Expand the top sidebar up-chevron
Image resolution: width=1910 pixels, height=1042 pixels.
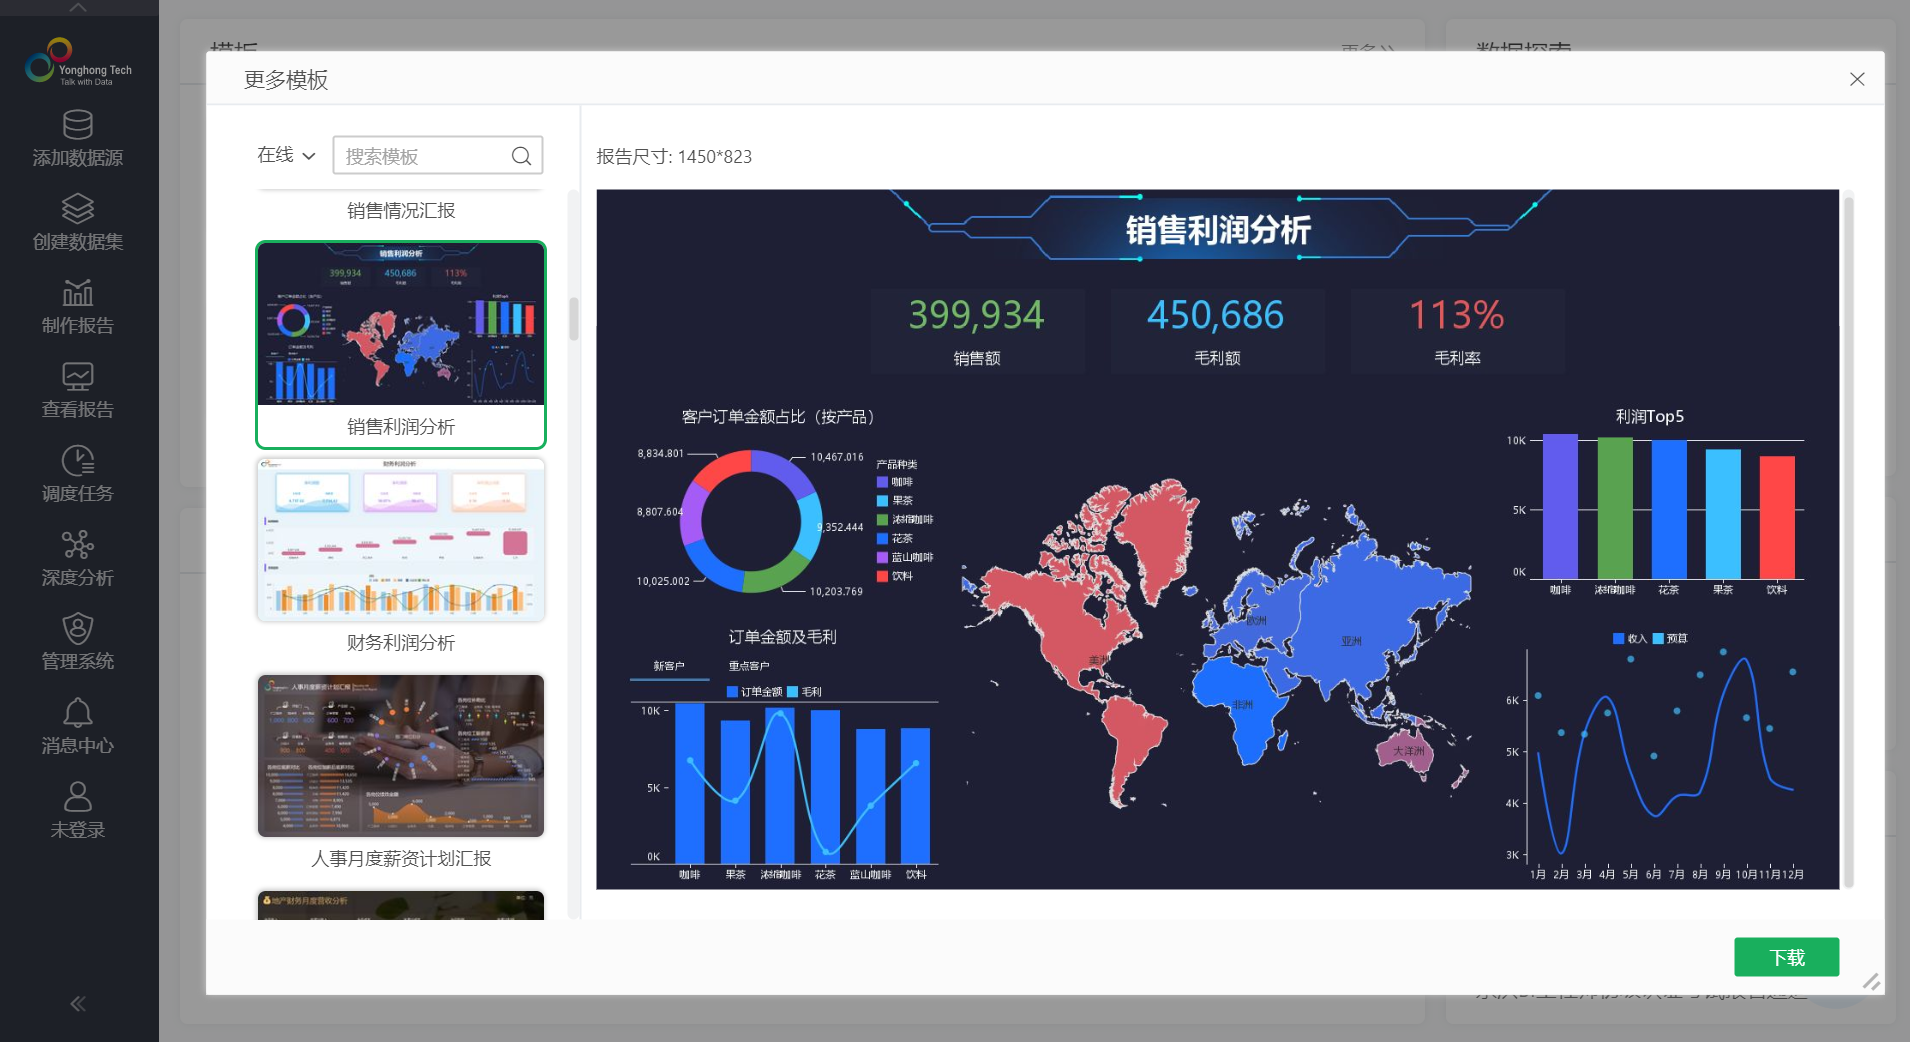[78, 7]
